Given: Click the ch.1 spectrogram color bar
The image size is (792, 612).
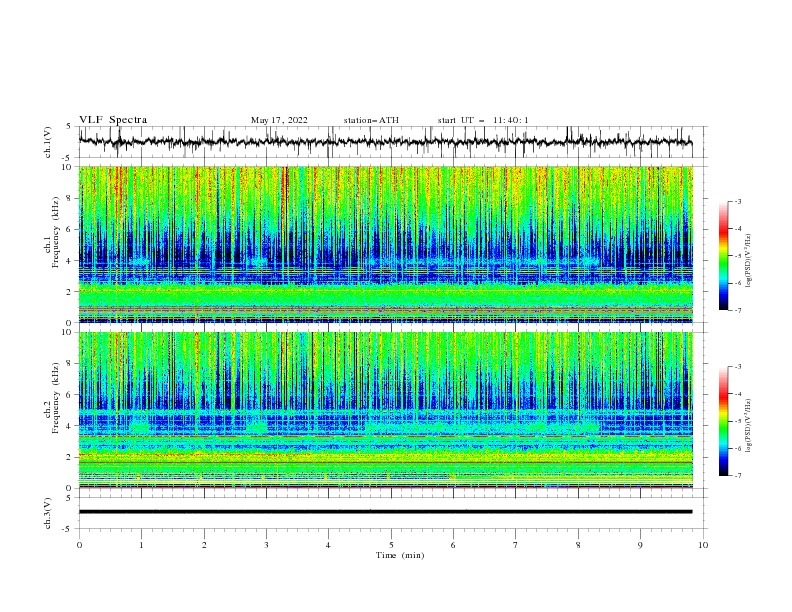Looking at the screenshot, I should coord(723,256).
